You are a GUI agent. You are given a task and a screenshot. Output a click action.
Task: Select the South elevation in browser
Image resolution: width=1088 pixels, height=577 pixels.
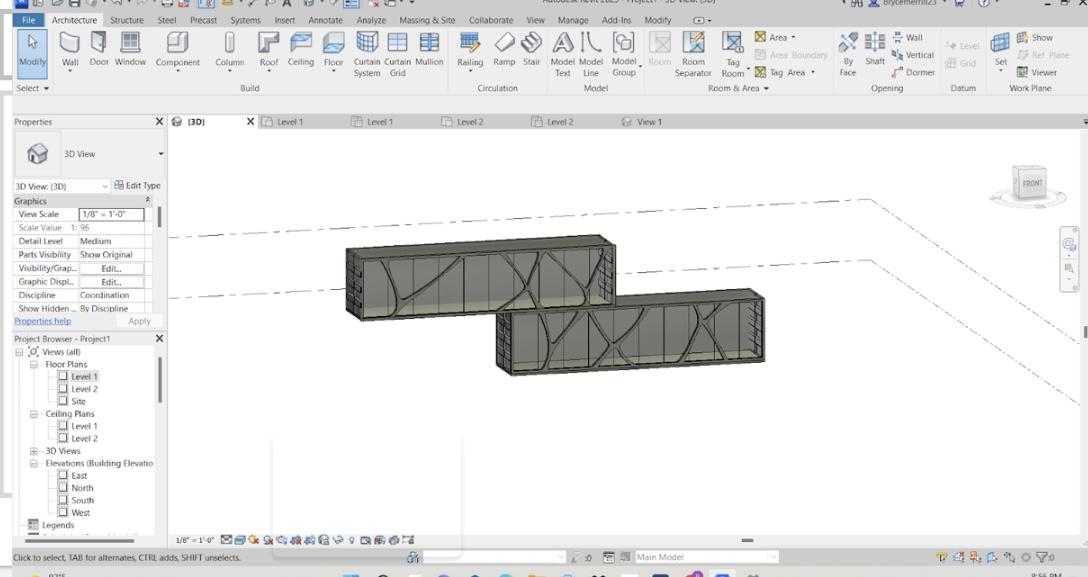click(82, 501)
